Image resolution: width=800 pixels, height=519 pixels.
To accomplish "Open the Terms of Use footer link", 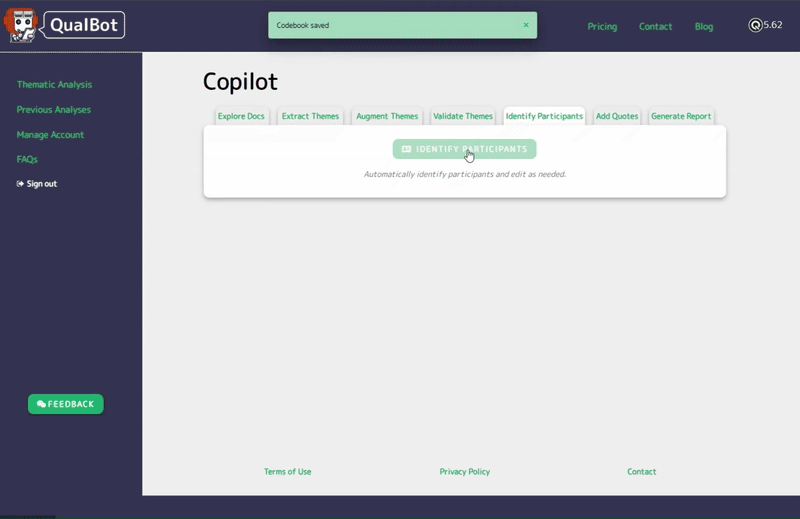I will tap(287, 472).
